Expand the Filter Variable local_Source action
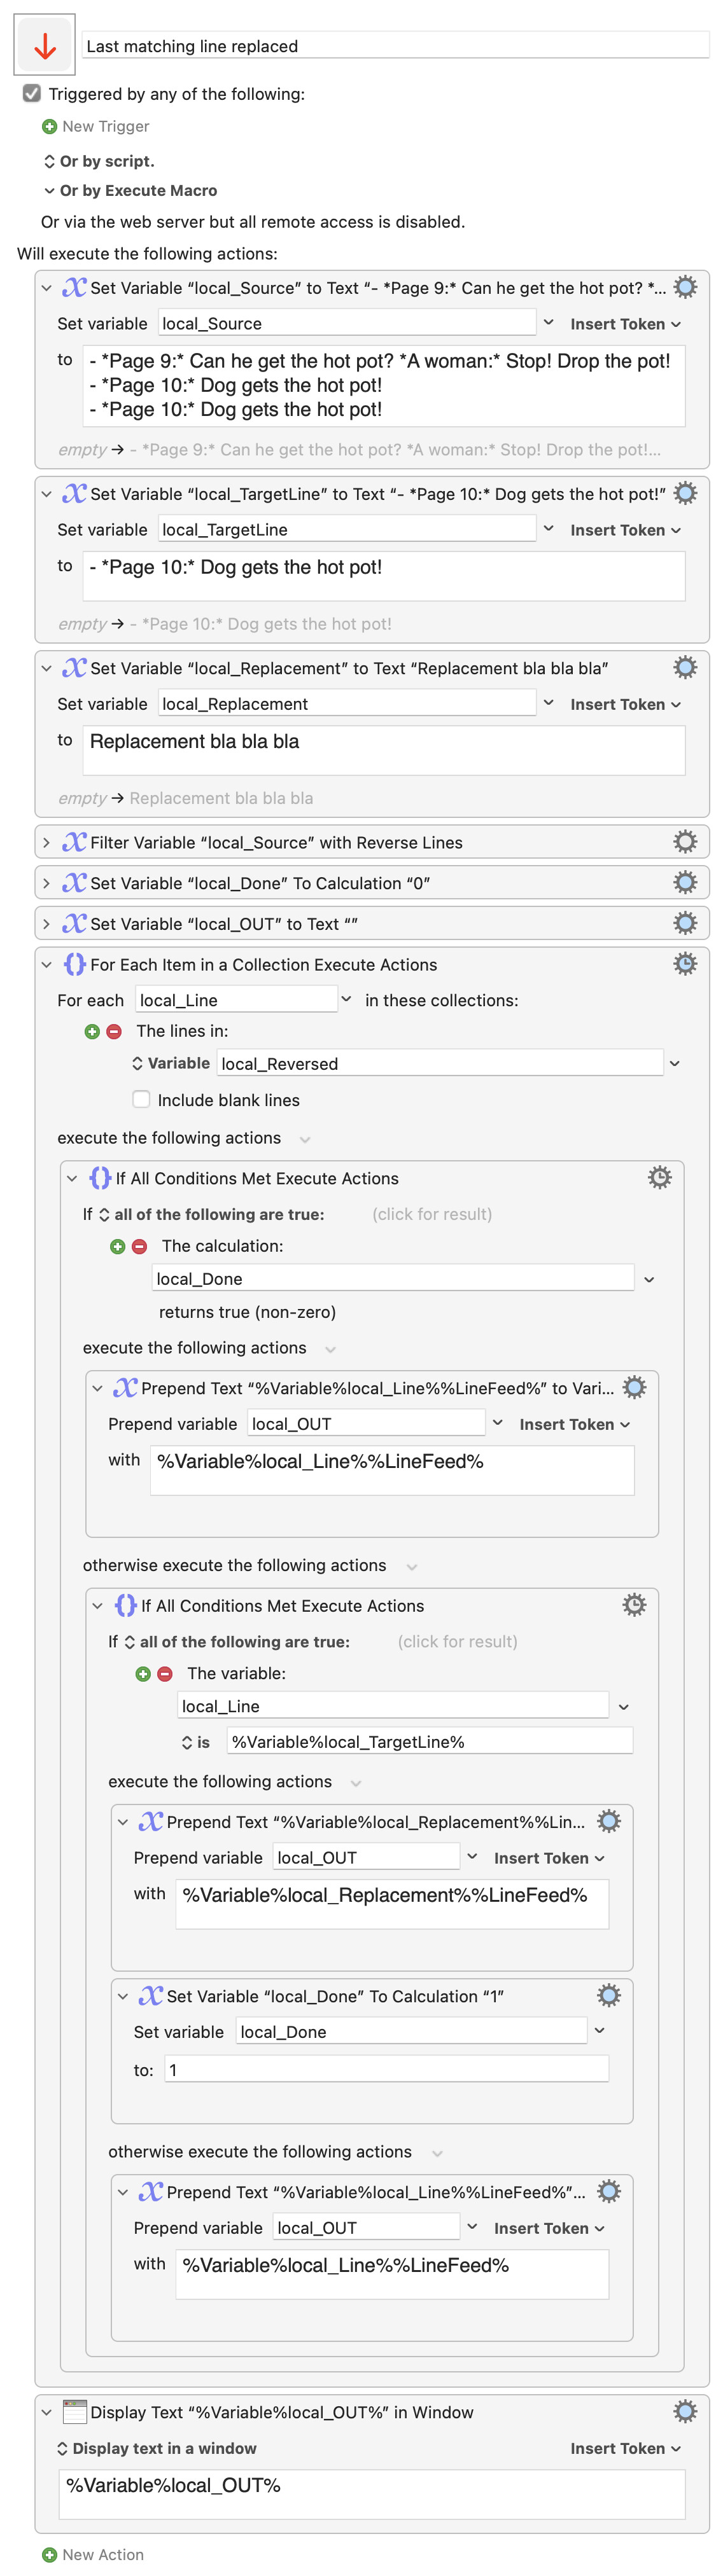723x2576 pixels. pyautogui.click(x=46, y=843)
